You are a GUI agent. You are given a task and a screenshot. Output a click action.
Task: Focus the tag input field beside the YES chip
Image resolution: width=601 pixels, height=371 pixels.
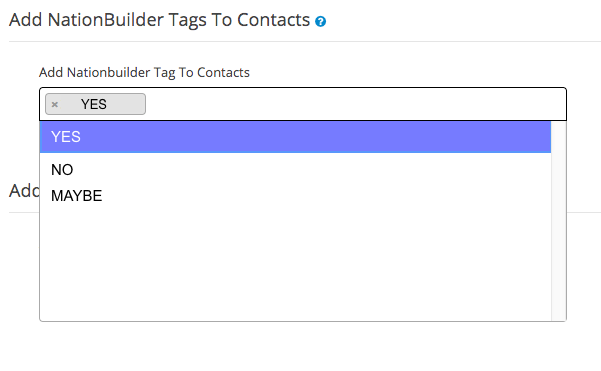click(x=355, y=104)
